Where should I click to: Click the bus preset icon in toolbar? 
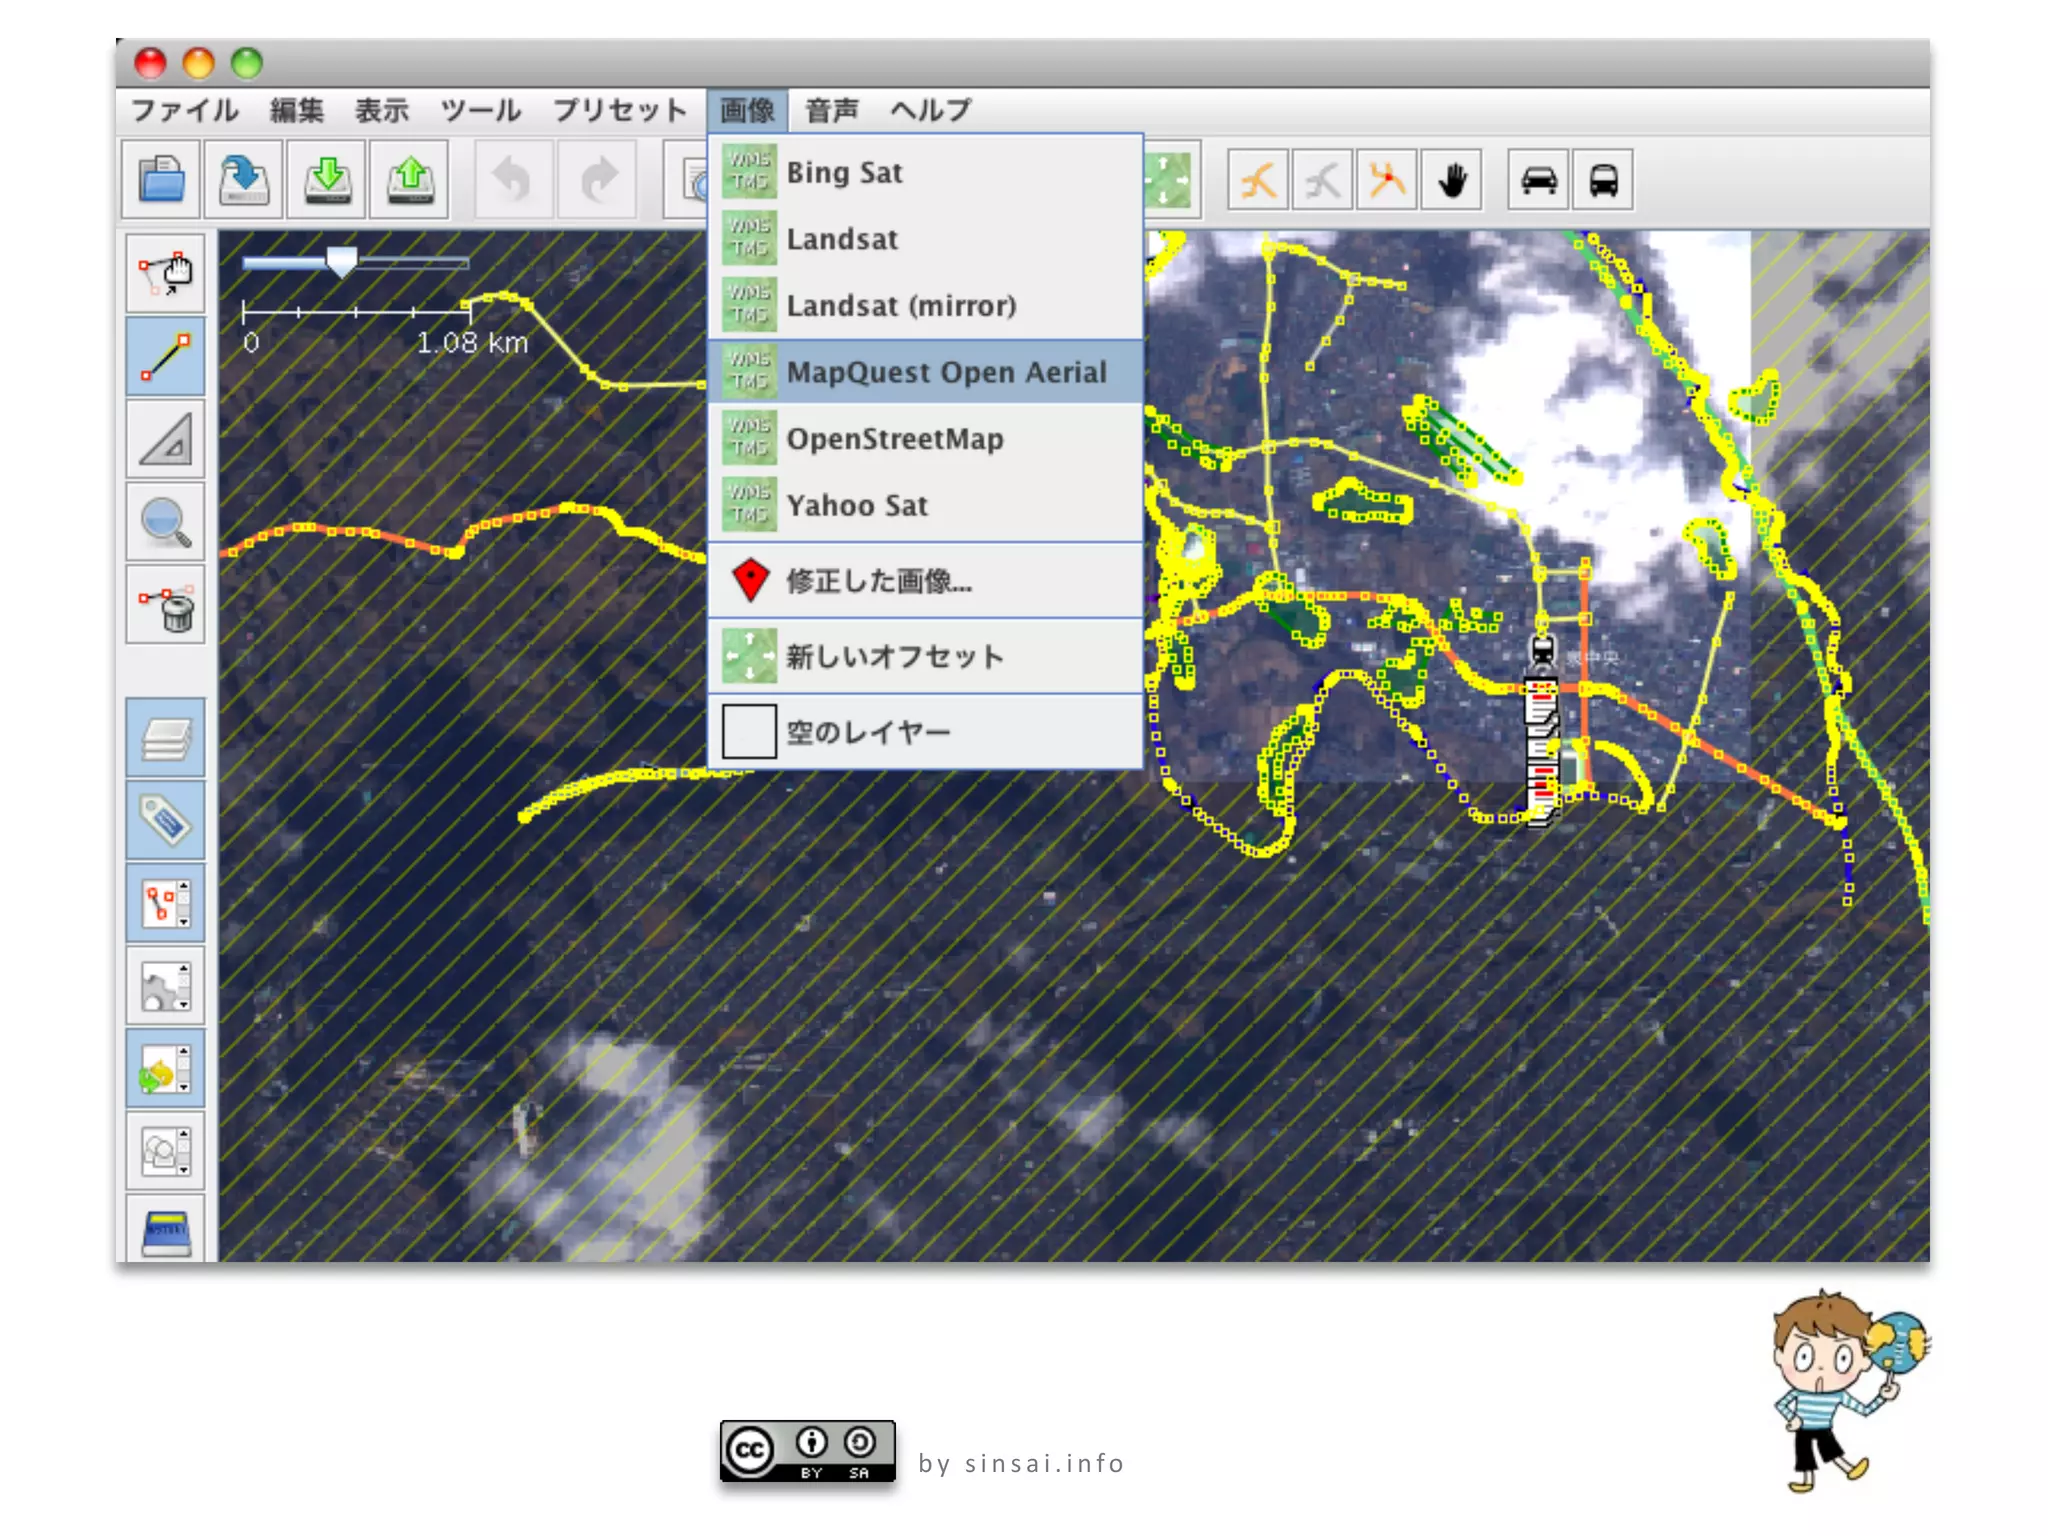coord(1603,181)
